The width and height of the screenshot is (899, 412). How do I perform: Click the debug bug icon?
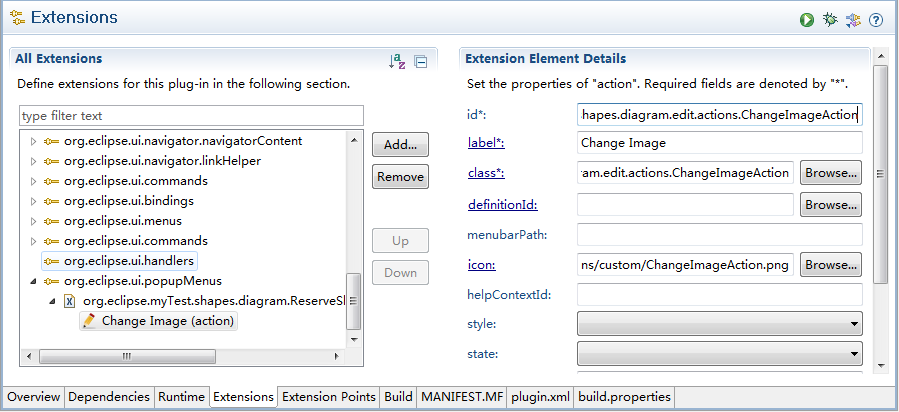[x=830, y=19]
